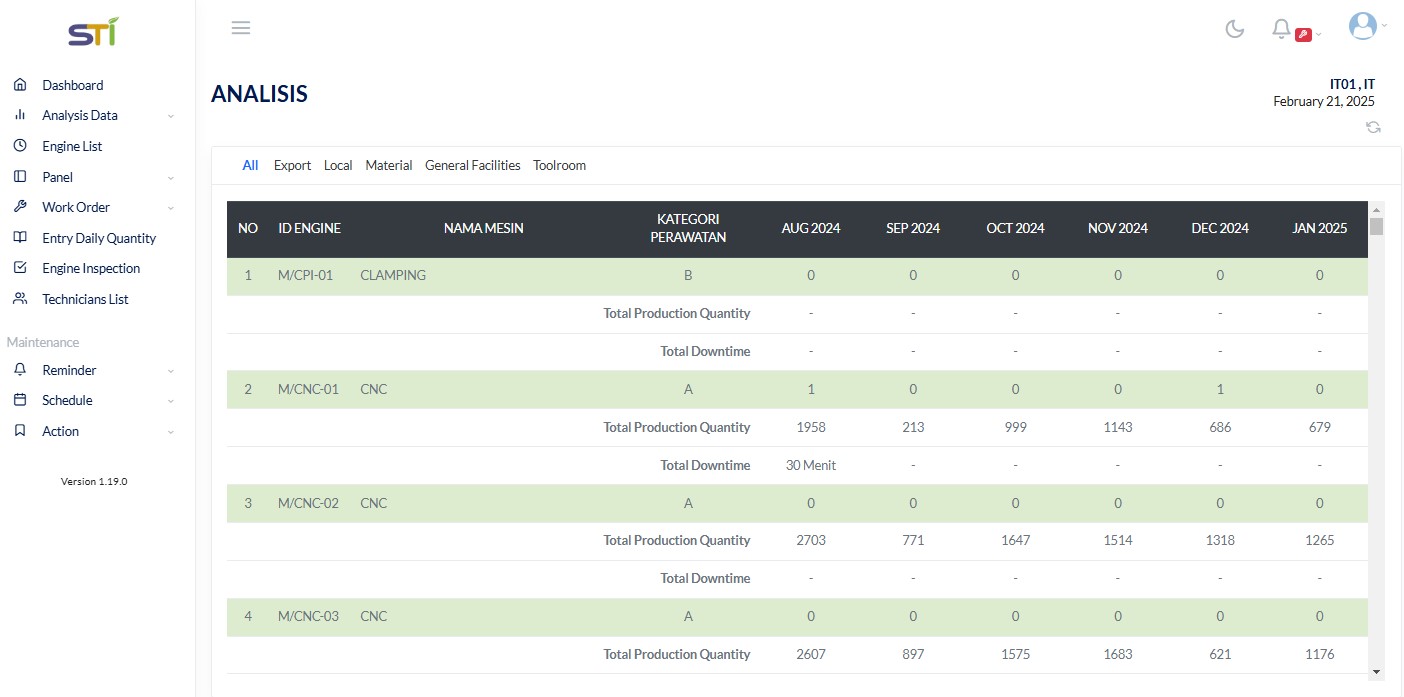Switch to the Export tab
This screenshot has width=1404, height=697.
tap(292, 165)
